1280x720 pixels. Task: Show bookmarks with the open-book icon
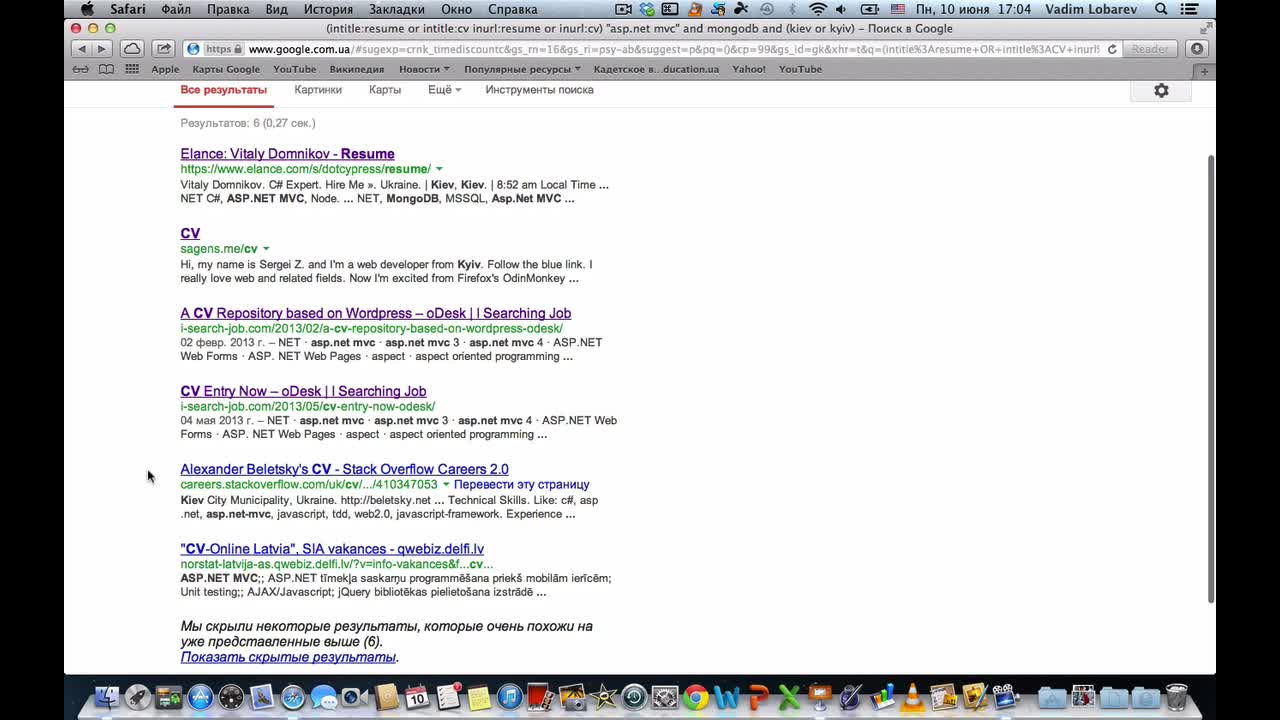point(106,69)
